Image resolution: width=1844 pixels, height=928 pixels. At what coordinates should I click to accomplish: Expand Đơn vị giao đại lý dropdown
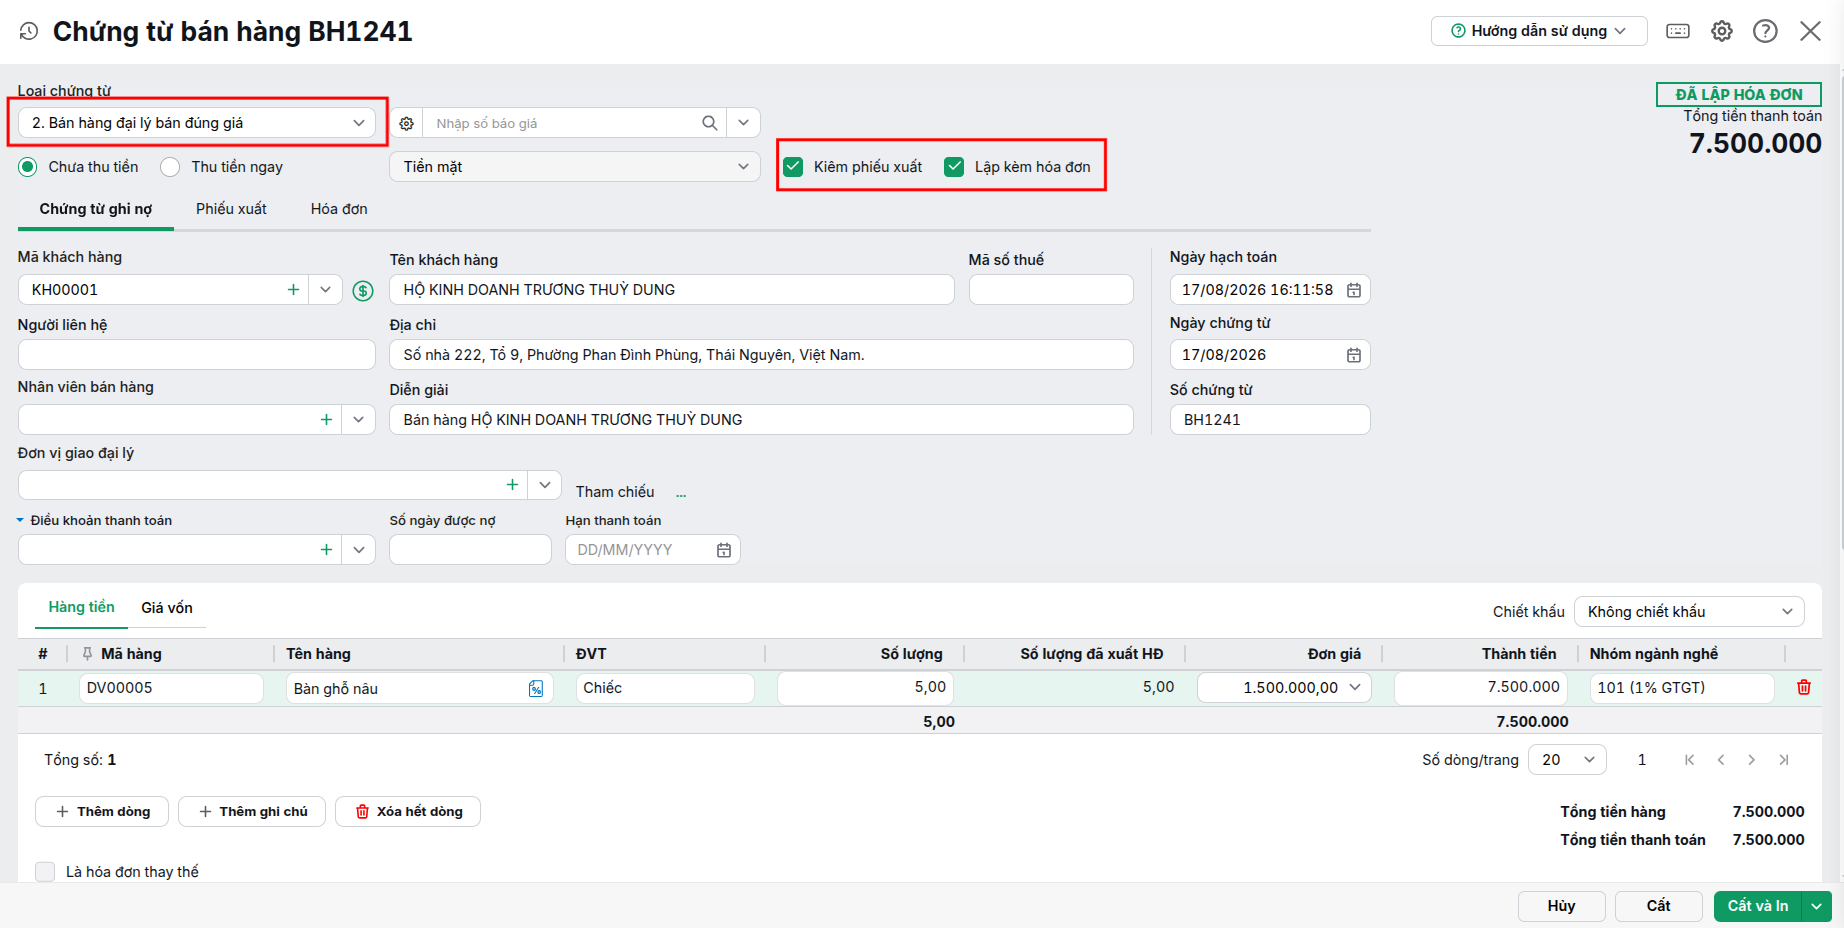[x=544, y=485]
